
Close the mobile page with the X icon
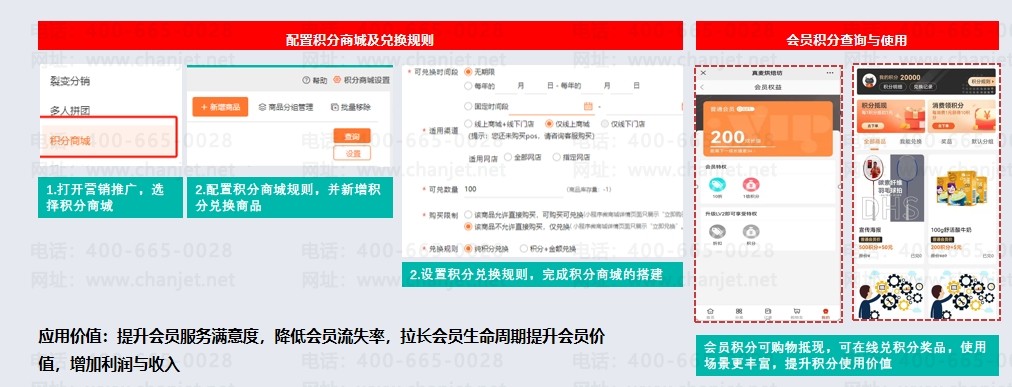tap(703, 74)
